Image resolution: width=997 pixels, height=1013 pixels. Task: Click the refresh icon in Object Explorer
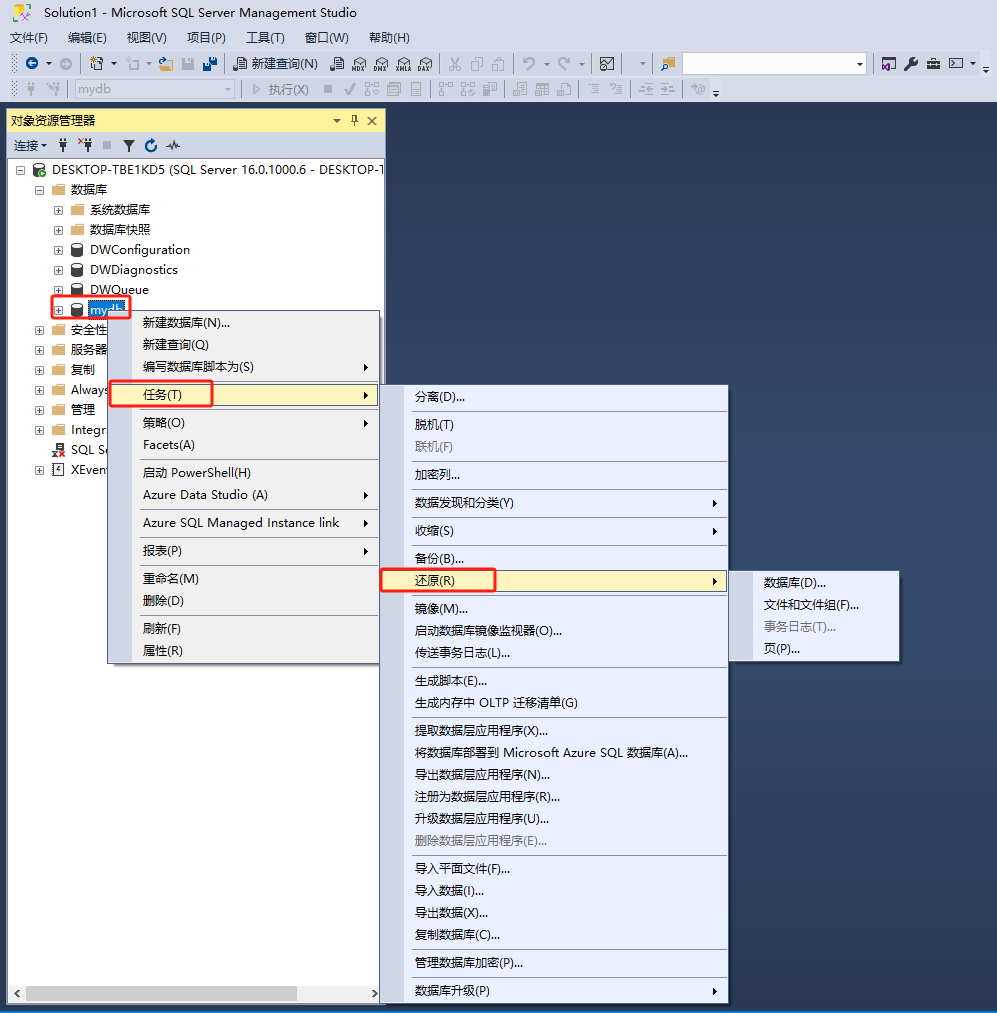151,145
